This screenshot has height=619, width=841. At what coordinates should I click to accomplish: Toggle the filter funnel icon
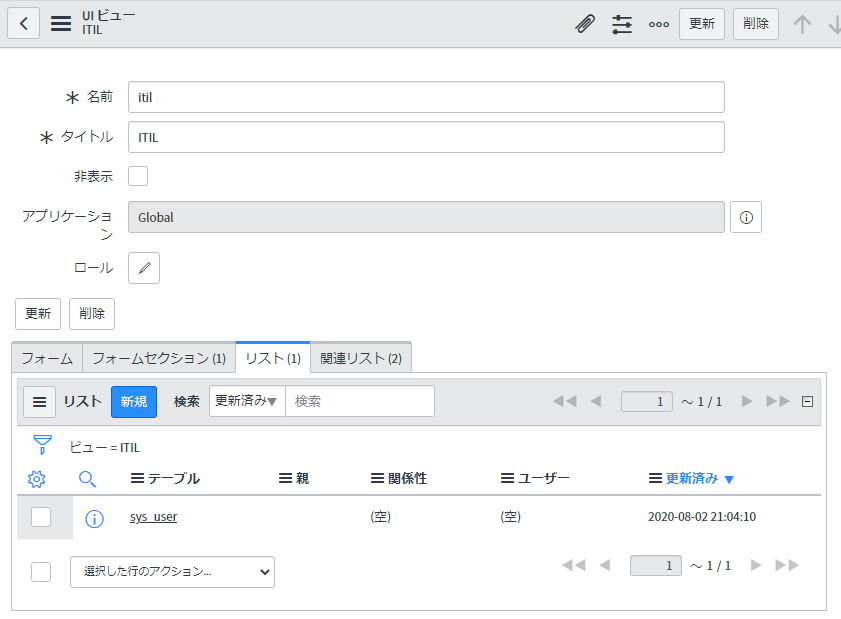(x=42, y=445)
